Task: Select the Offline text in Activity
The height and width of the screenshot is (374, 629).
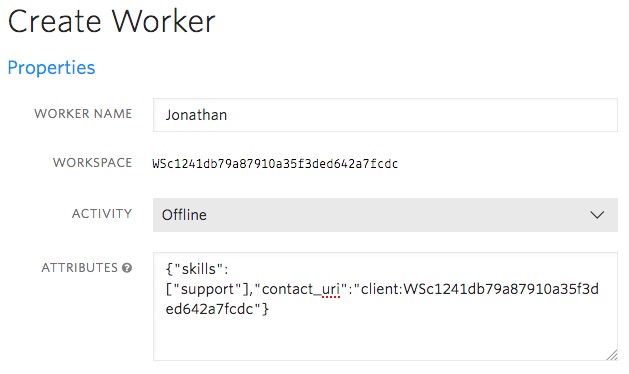Action: pos(184,215)
